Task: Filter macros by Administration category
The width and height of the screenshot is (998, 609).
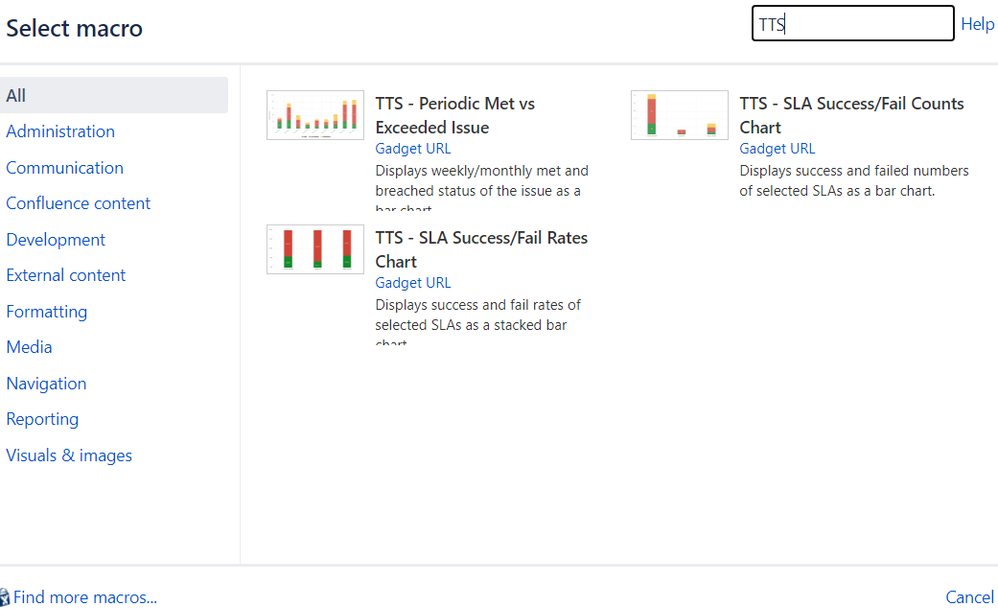Action: click(60, 132)
